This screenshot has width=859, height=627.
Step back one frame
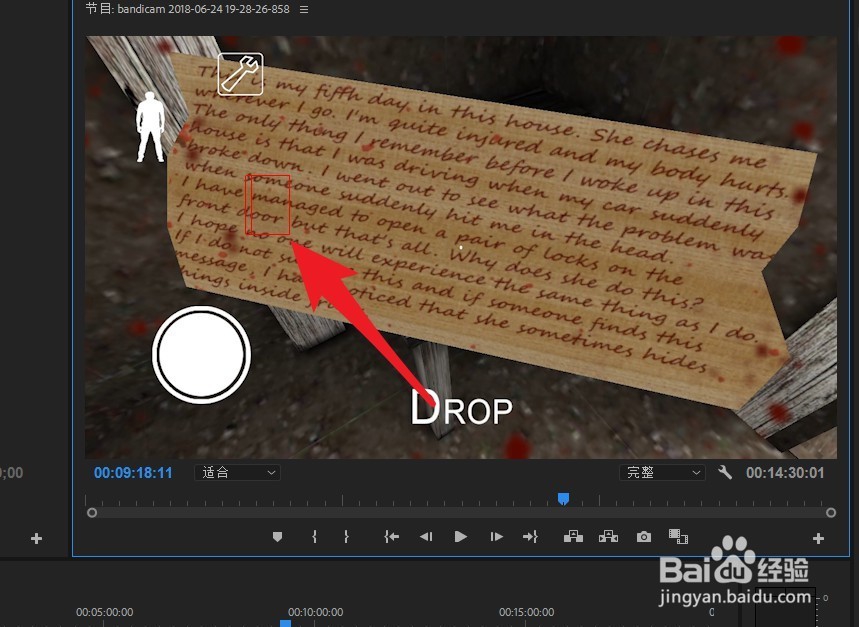coord(426,537)
